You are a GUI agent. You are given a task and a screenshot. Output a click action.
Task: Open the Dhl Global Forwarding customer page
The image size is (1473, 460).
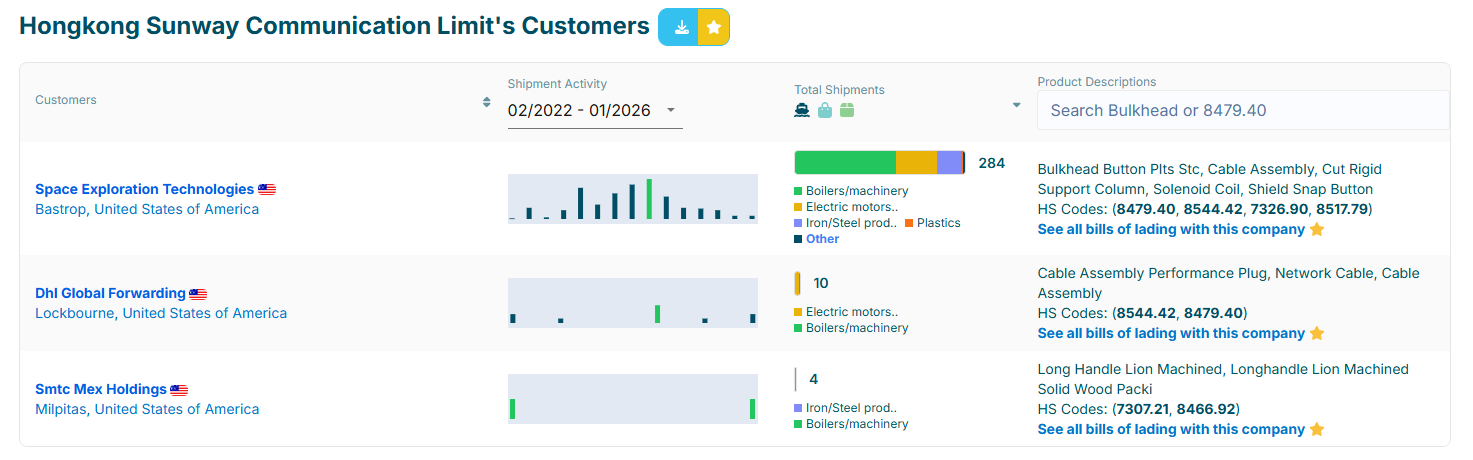[x=110, y=293]
